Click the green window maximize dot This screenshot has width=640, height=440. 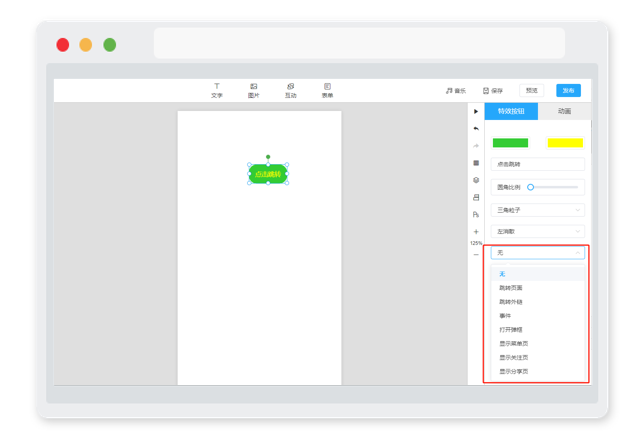[109, 44]
